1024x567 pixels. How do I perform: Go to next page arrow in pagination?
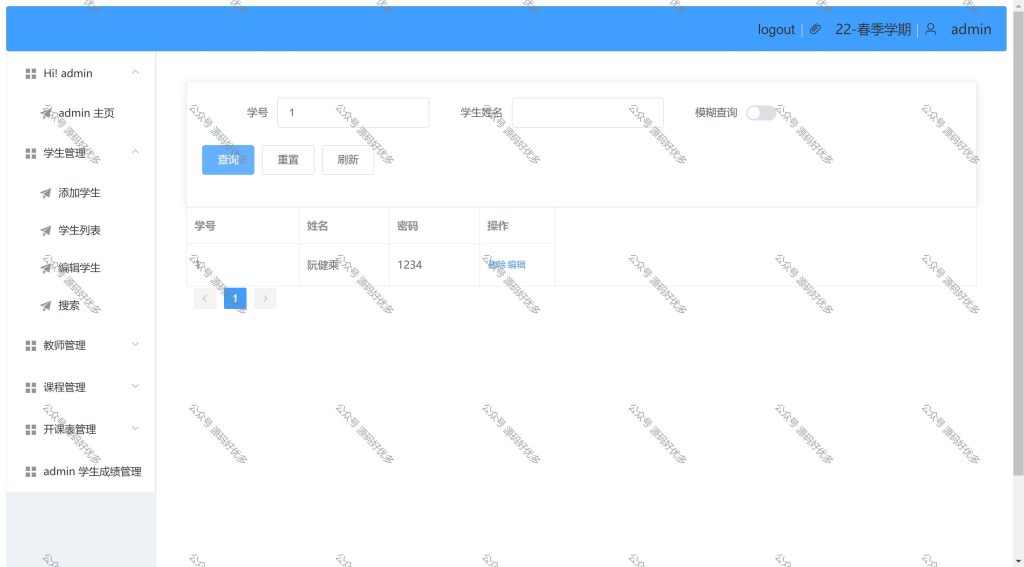pyautogui.click(x=265, y=299)
